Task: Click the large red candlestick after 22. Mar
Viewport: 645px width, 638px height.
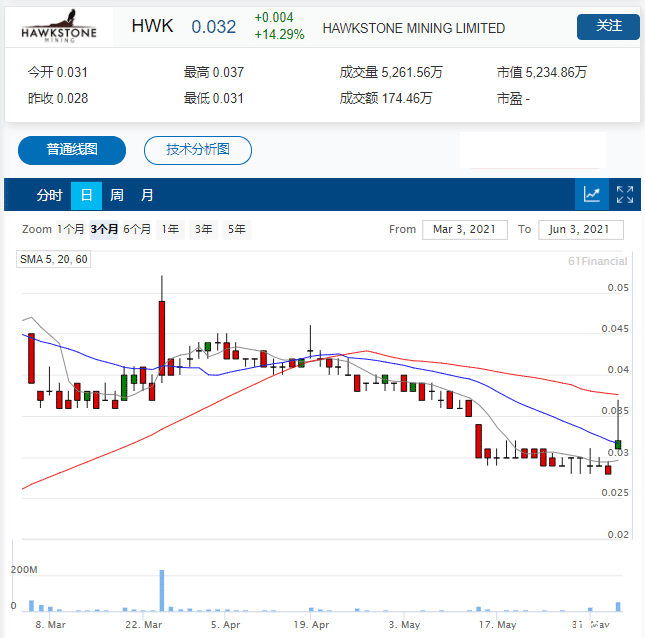Action: [162, 338]
